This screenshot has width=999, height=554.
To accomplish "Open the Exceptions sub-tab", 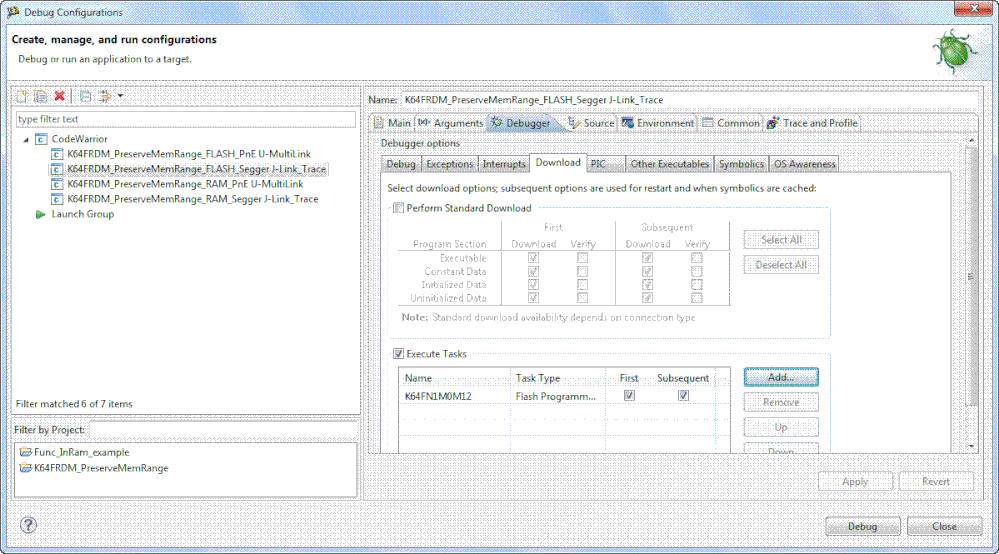I will [x=449, y=164].
